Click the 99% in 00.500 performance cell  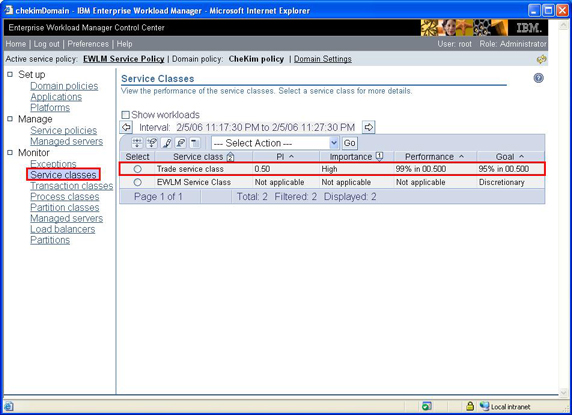point(421,169)
